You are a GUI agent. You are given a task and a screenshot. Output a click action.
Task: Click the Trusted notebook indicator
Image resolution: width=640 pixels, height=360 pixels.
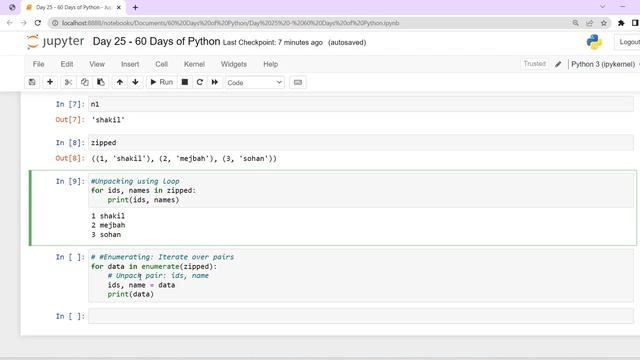534,64
